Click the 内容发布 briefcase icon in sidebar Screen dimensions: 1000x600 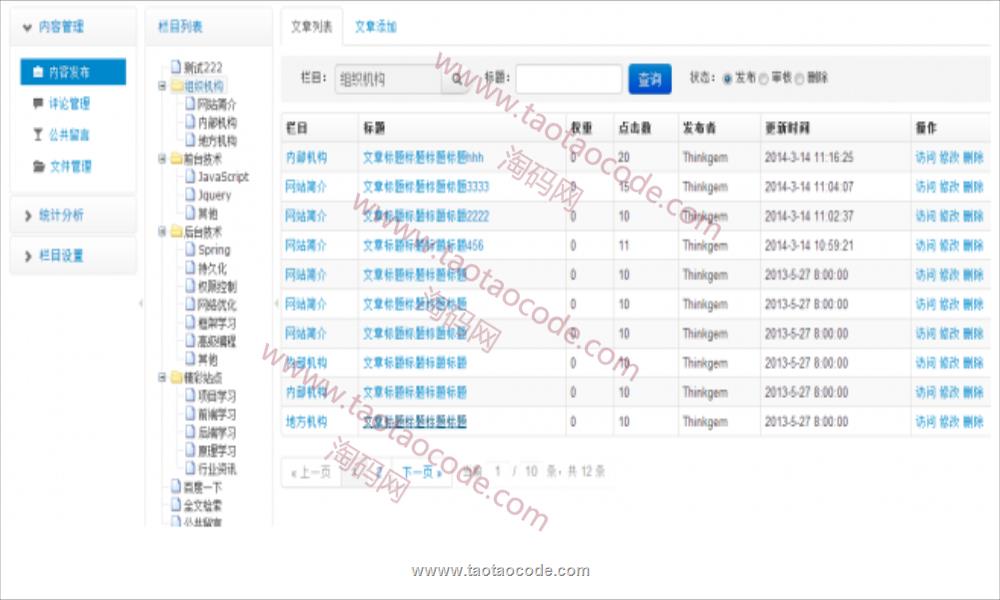click(x=38, y=72)
